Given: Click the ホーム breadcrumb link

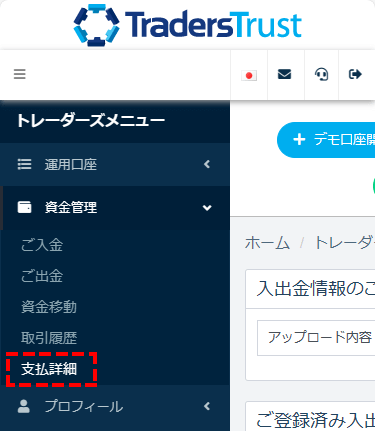Looking at the screenshot, I should click(x=267, y=243).
